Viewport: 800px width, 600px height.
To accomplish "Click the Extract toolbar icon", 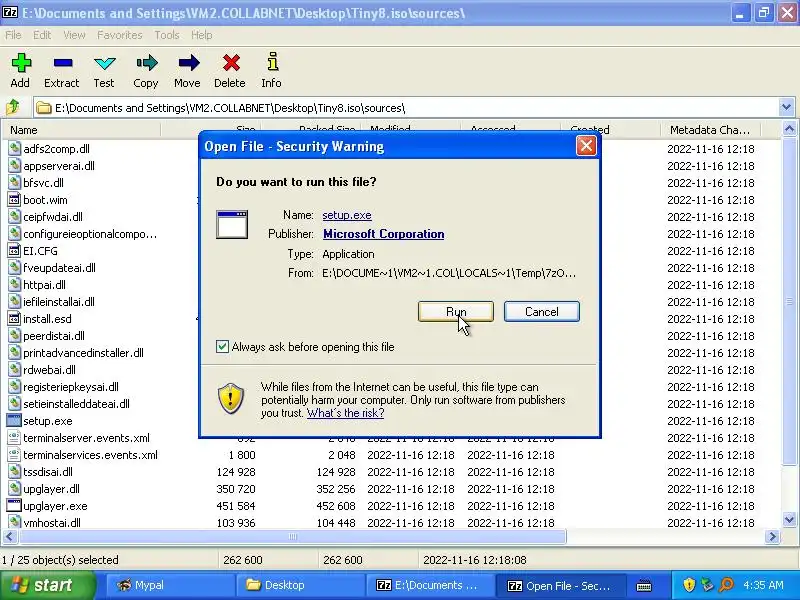I will click(x=63, y=63).
